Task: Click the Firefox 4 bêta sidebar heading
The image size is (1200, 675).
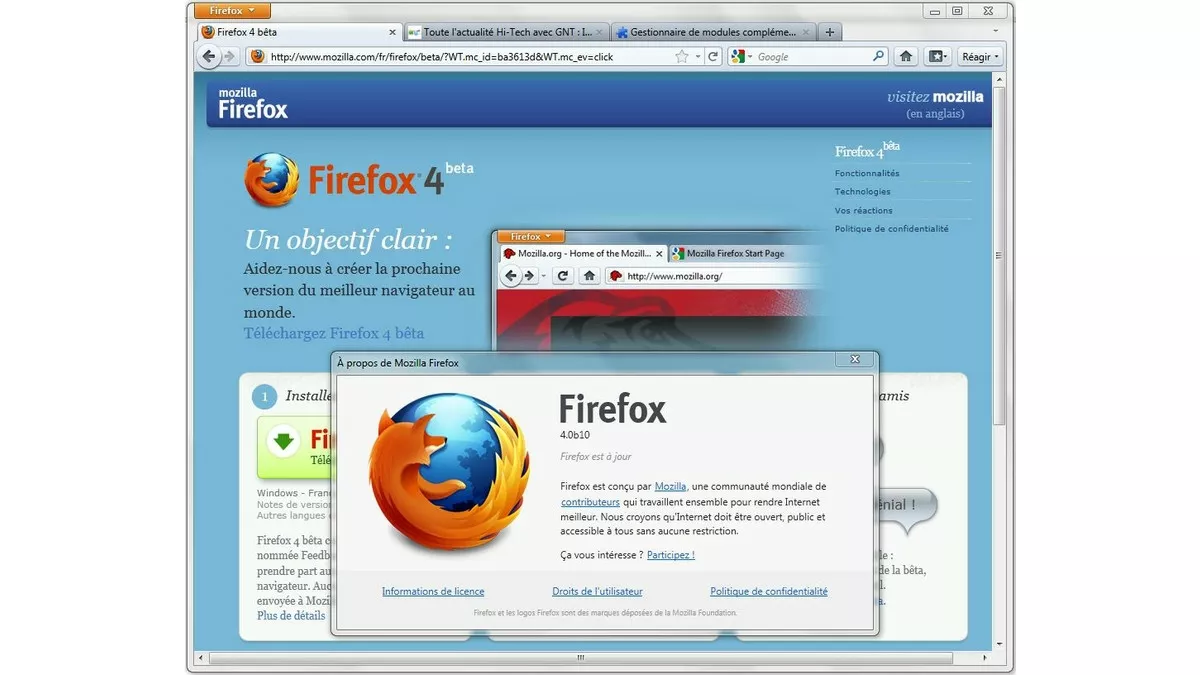Action: click(867, 150)
